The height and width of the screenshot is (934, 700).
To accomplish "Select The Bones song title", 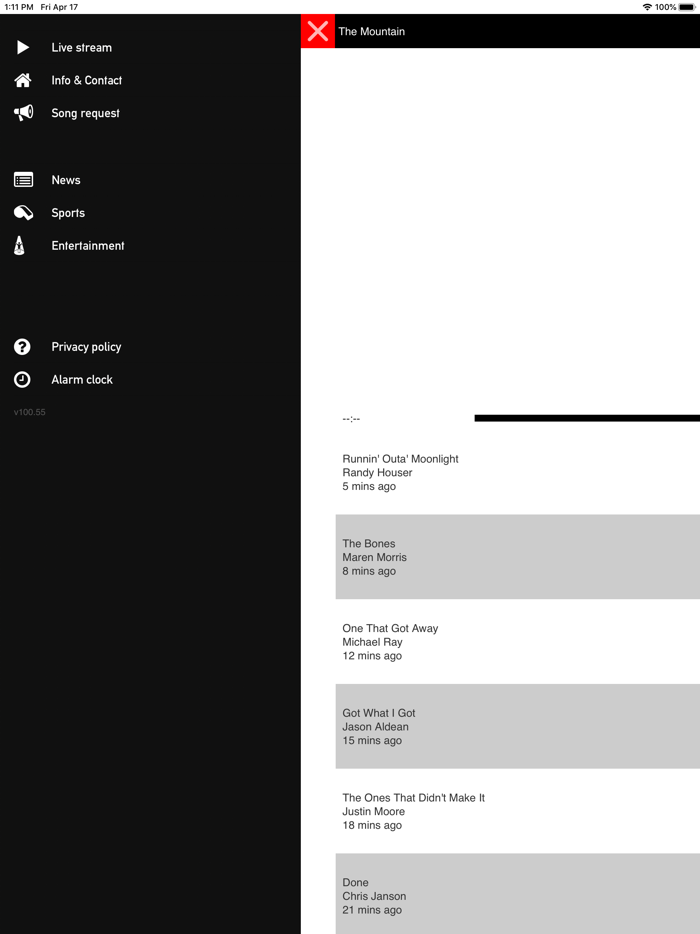I will pyautogui.click(x=369, y=543).
